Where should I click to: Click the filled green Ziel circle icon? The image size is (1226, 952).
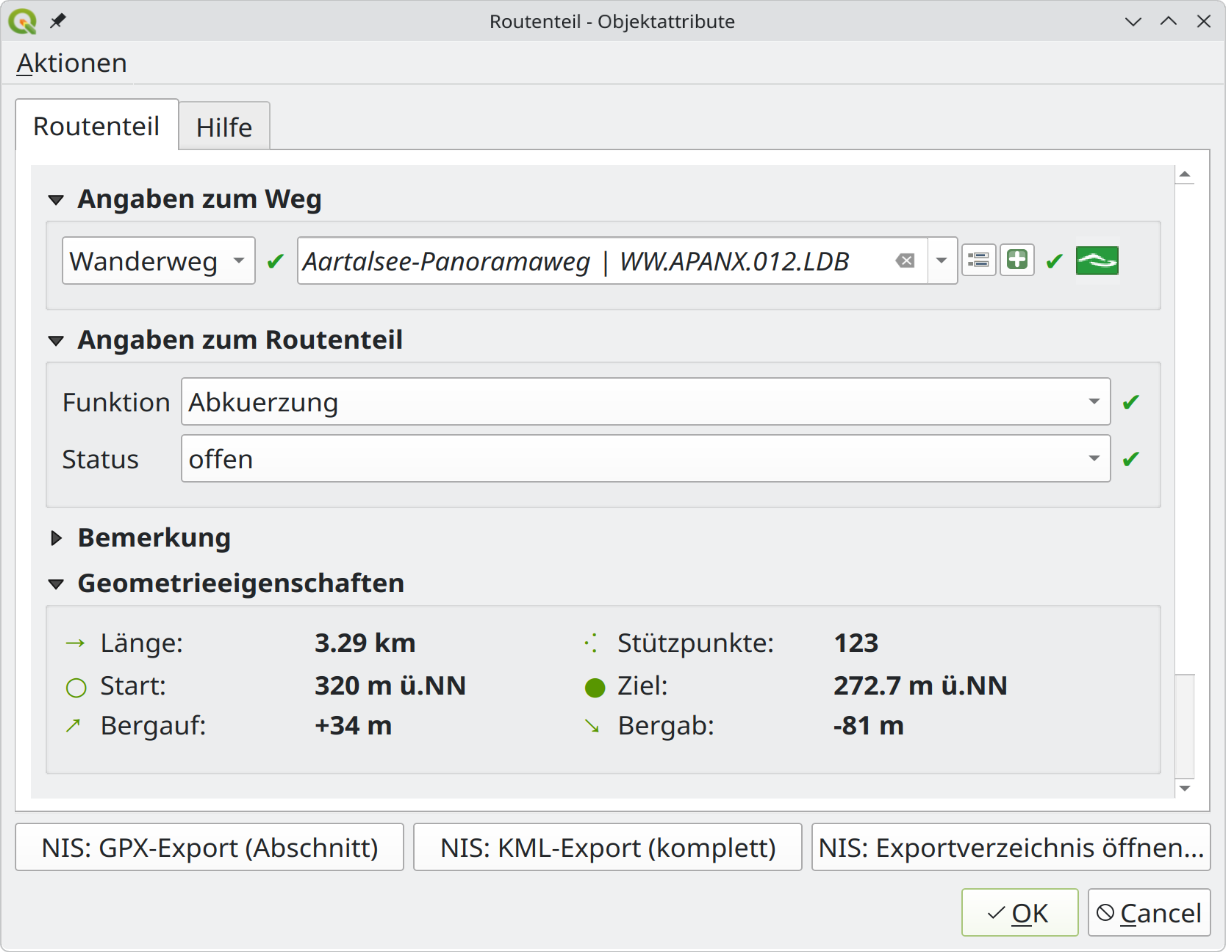click(x=595, y=688)
